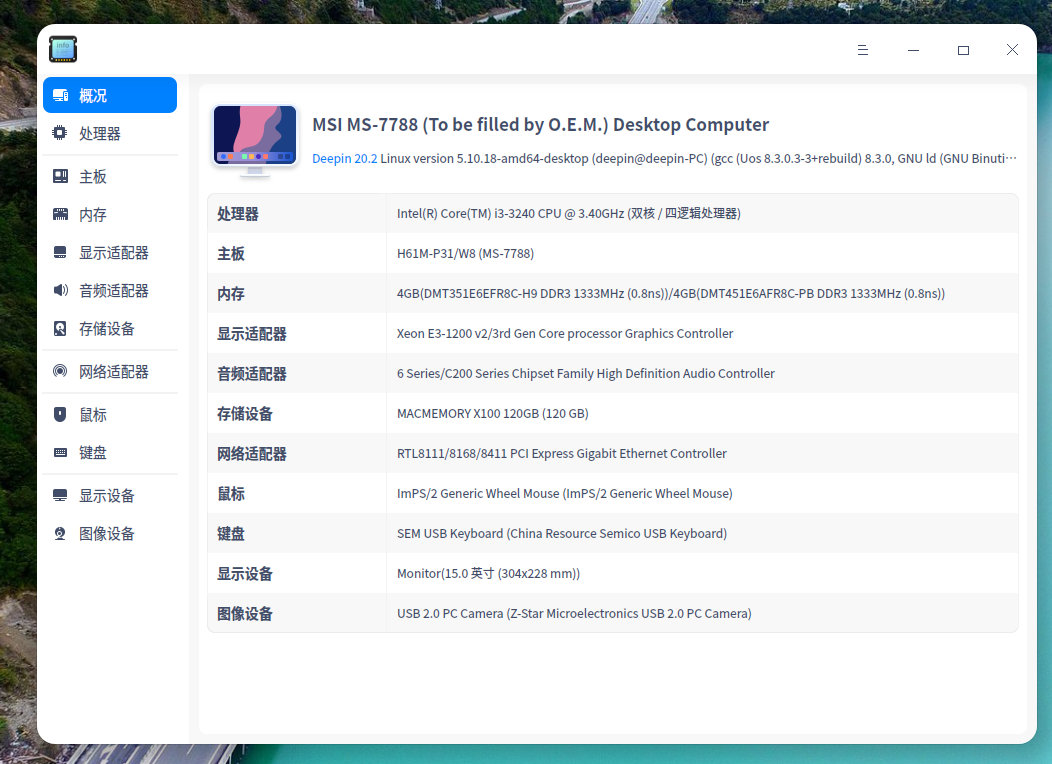
Task: Click the 处理器 row header in table
Action: click(x=238, y=214)
